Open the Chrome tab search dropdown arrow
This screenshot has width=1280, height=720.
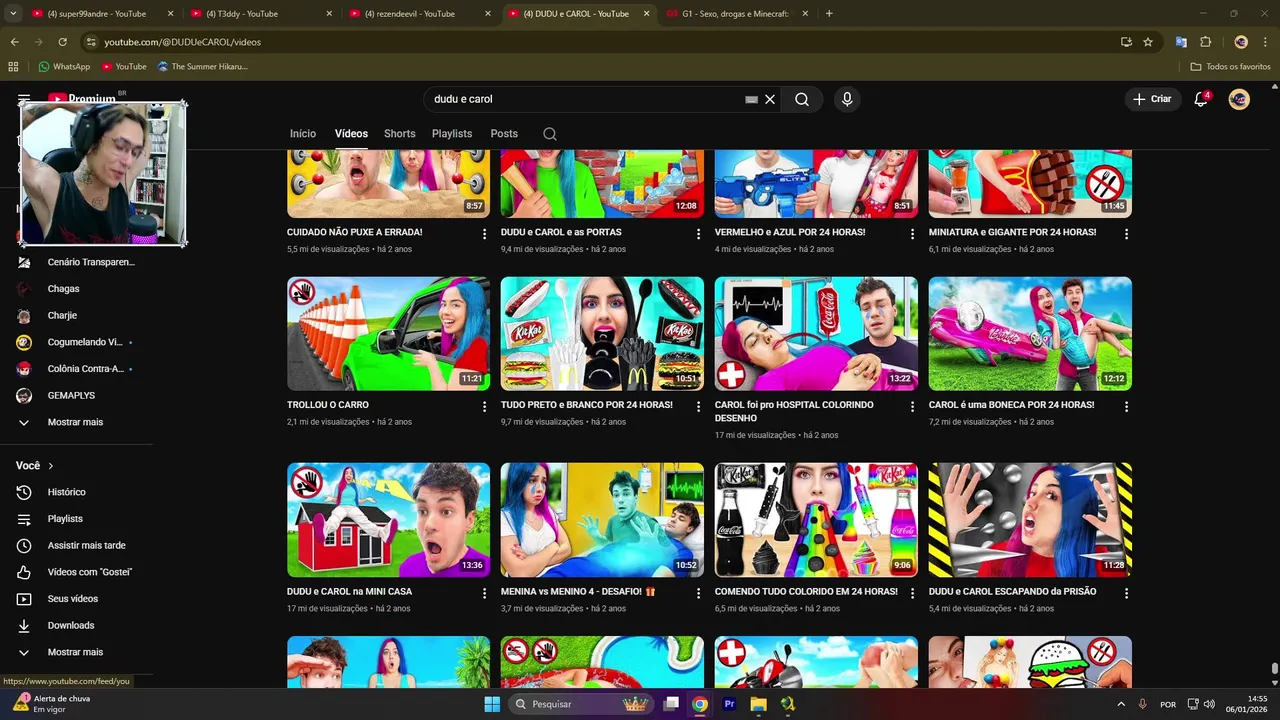click(13, 14)
